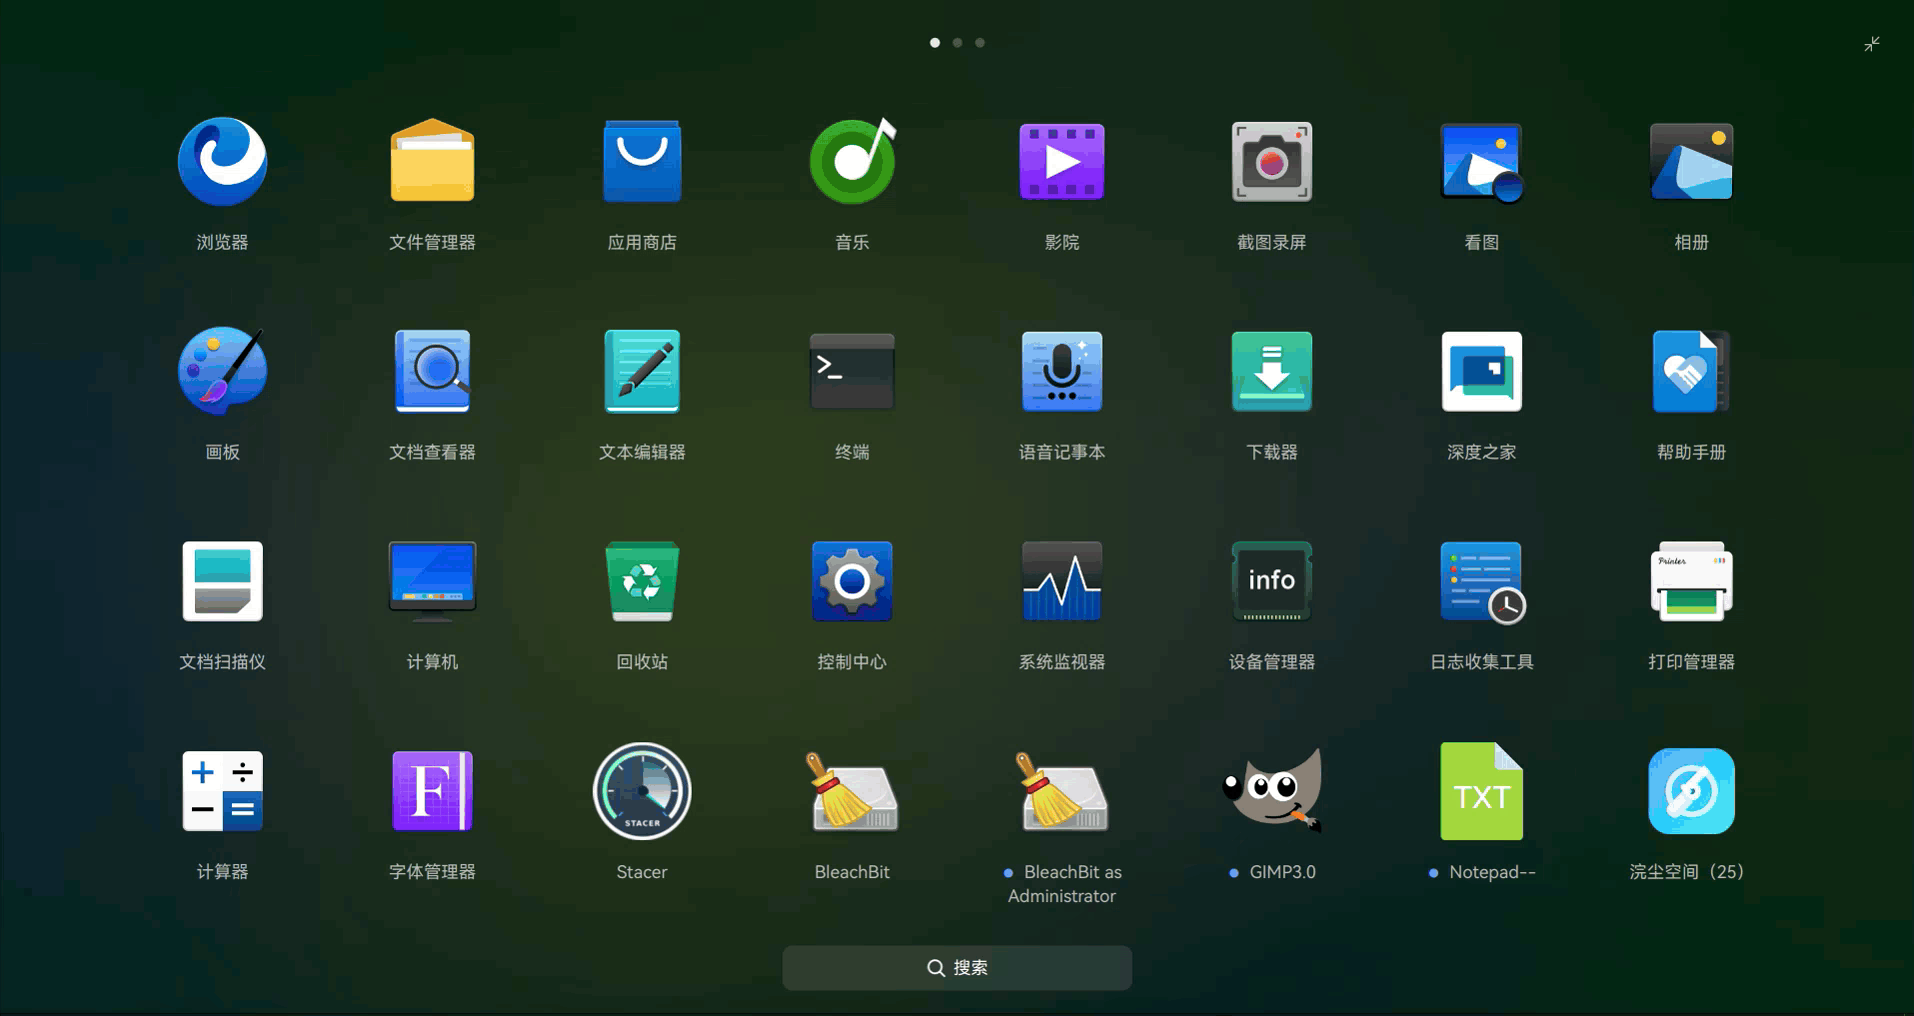Open the Stacer system optimizer
Screen dimensions: 1914x1016
pos(642,791)
